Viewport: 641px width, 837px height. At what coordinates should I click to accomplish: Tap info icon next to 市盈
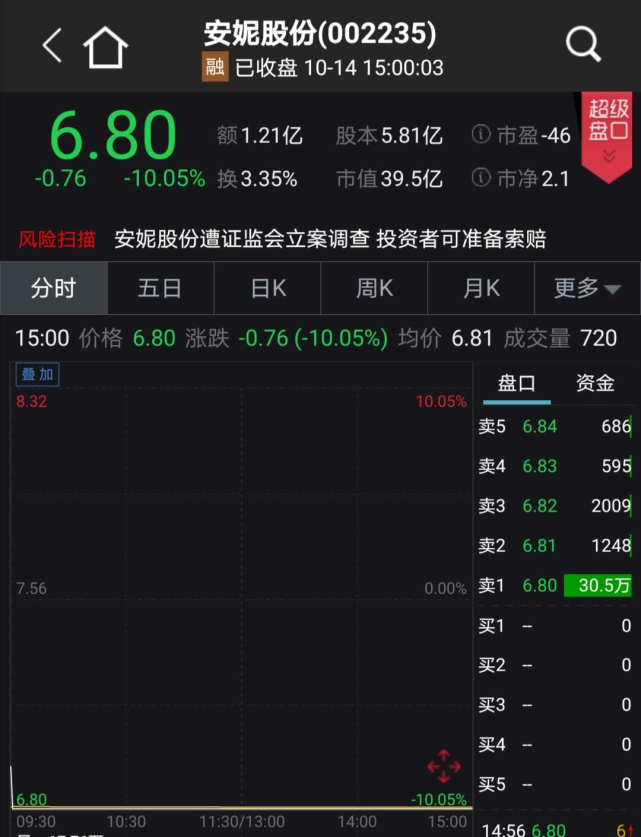[481, 134]
